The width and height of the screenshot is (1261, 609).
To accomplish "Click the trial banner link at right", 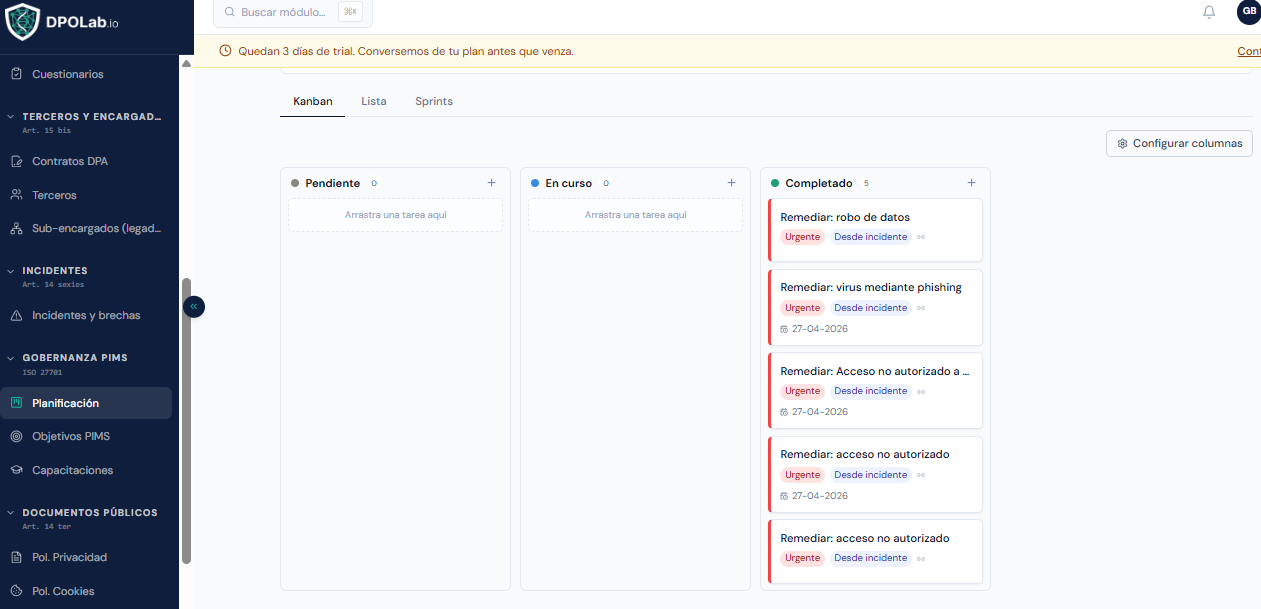I will (1249, 51).
